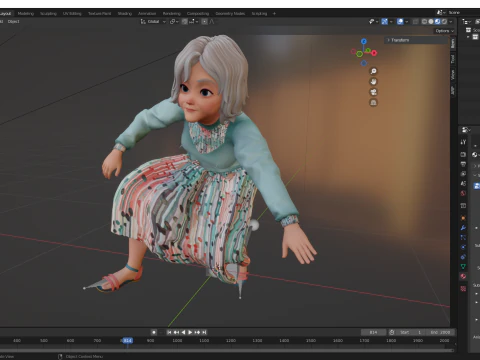Click the Scene name field in the top bar
This screenshot has width=480, height=360.
463,12
